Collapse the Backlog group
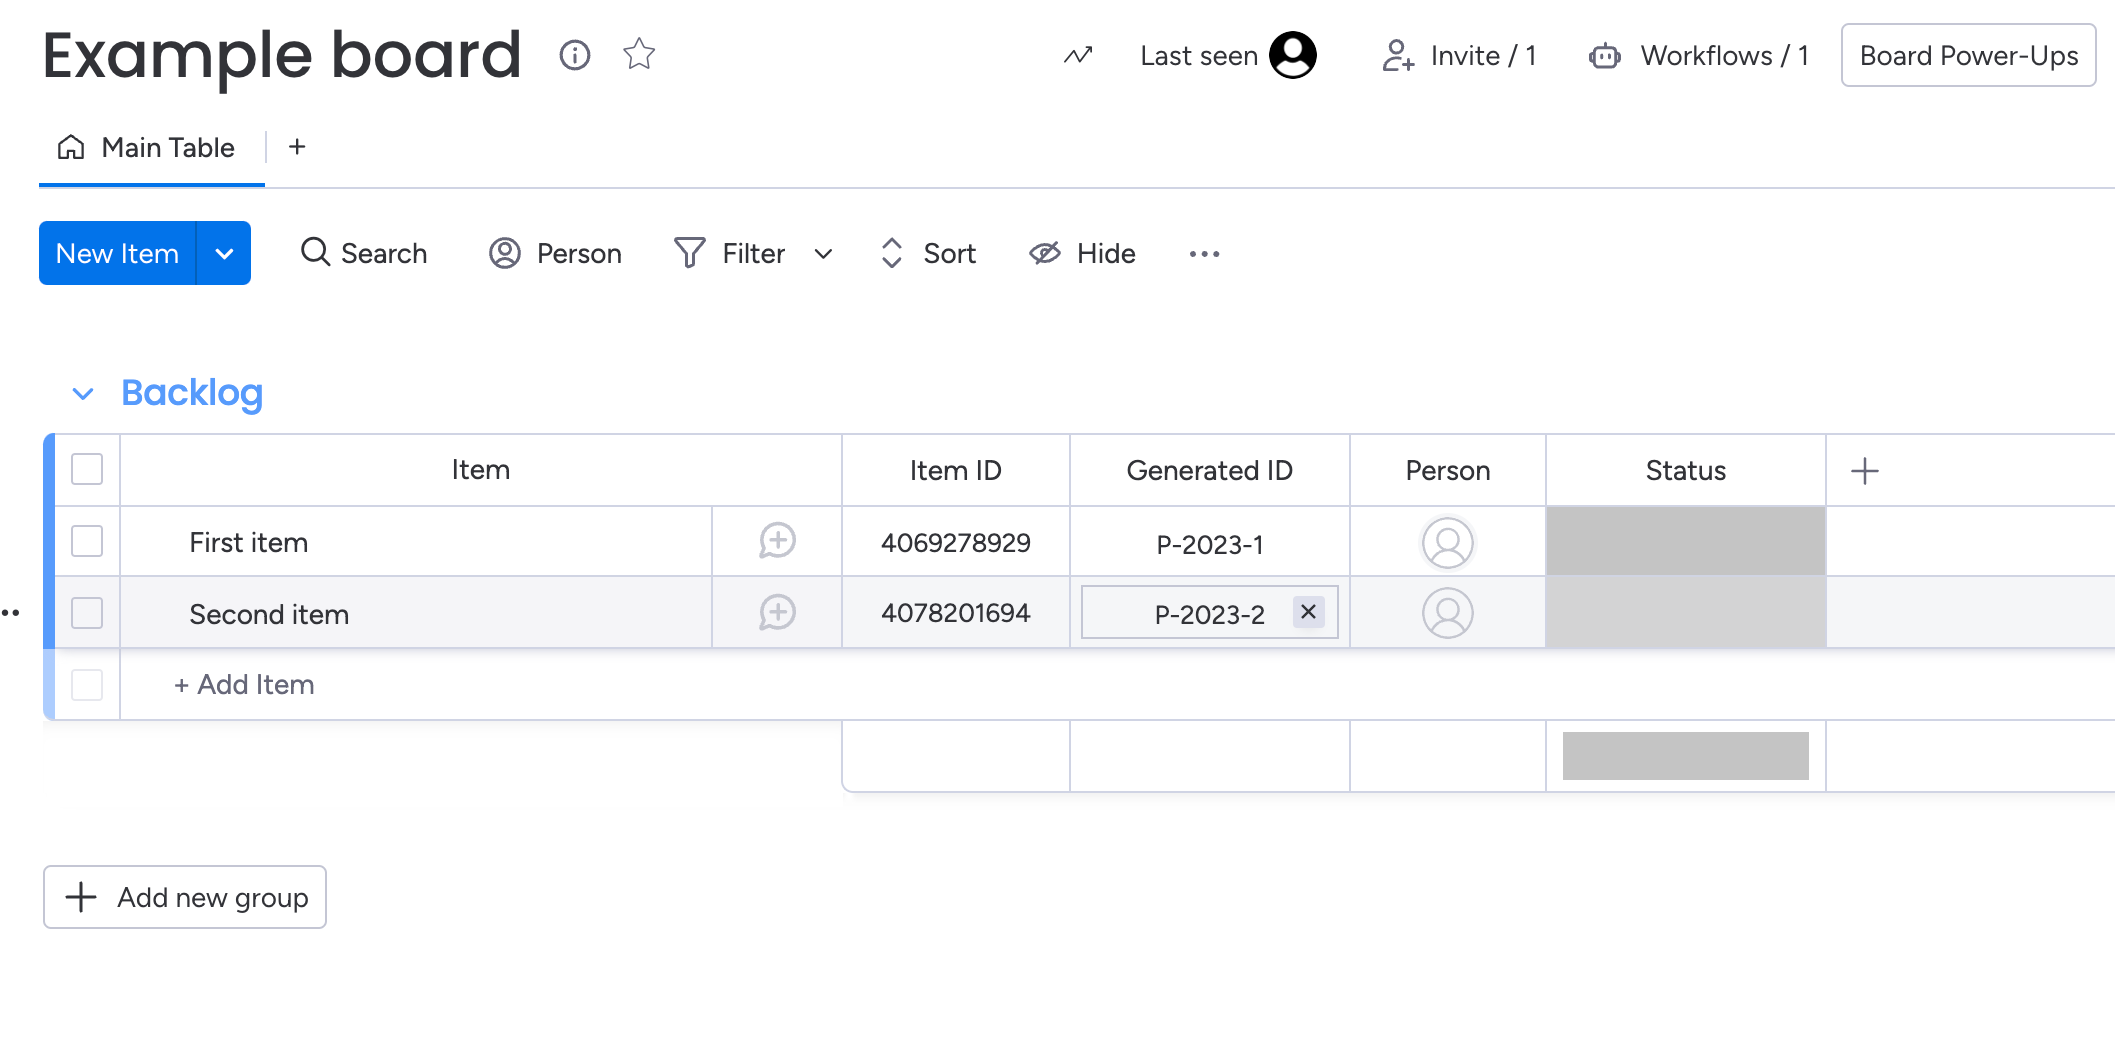Viewport: 2115px width, 1056px height. tap(83, 394)
